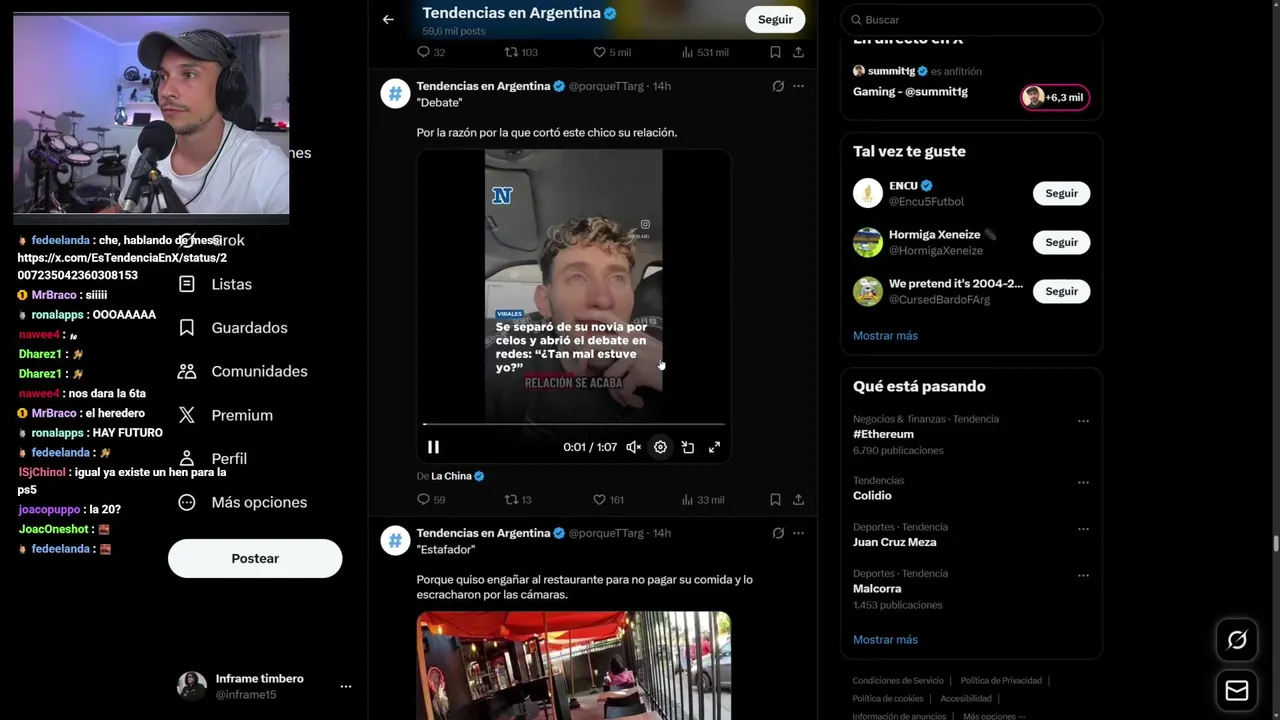Open more options on the "Estafador" post
Image resolution: width=1280 pixels, height=720 pixels.
tap(798, 533)
